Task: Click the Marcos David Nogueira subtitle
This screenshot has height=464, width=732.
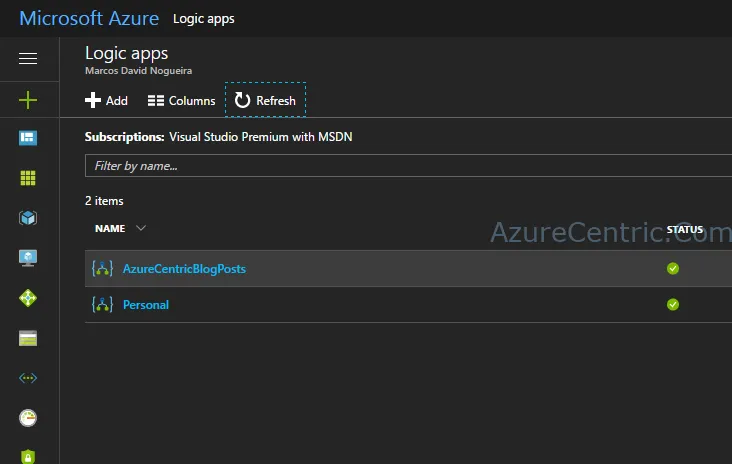Action: (138, 70)
